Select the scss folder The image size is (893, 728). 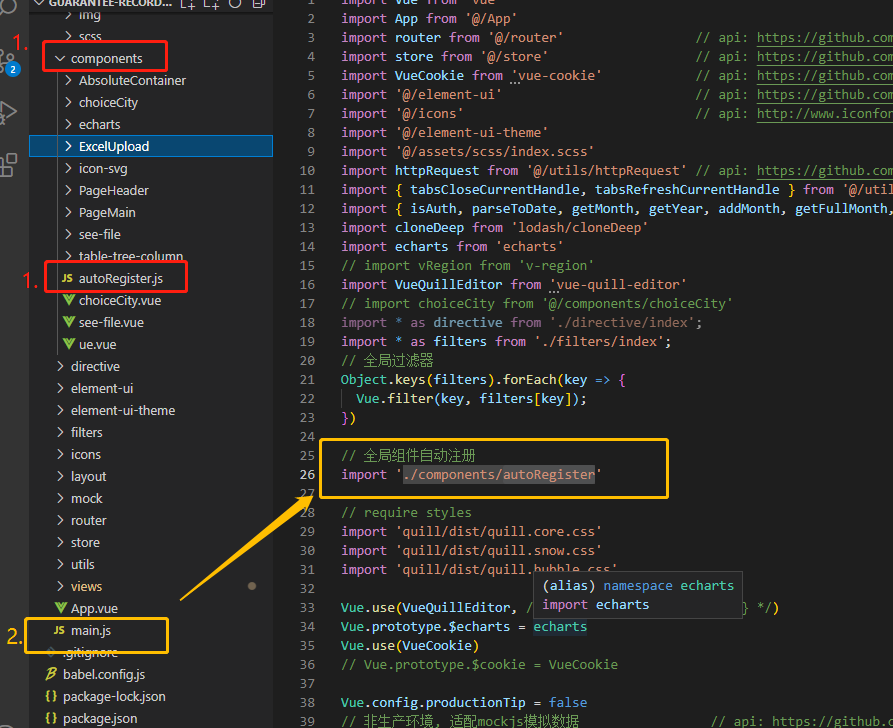[90, 36]
